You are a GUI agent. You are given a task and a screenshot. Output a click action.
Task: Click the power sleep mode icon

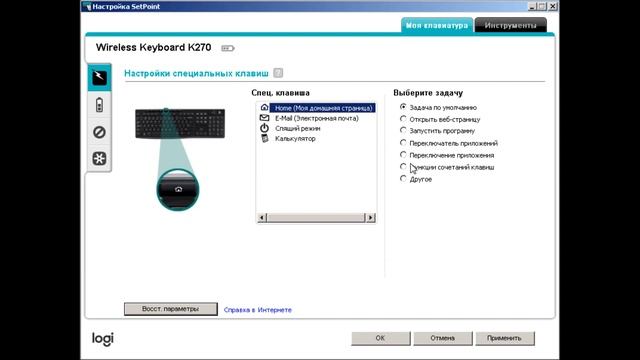point(264,128)
